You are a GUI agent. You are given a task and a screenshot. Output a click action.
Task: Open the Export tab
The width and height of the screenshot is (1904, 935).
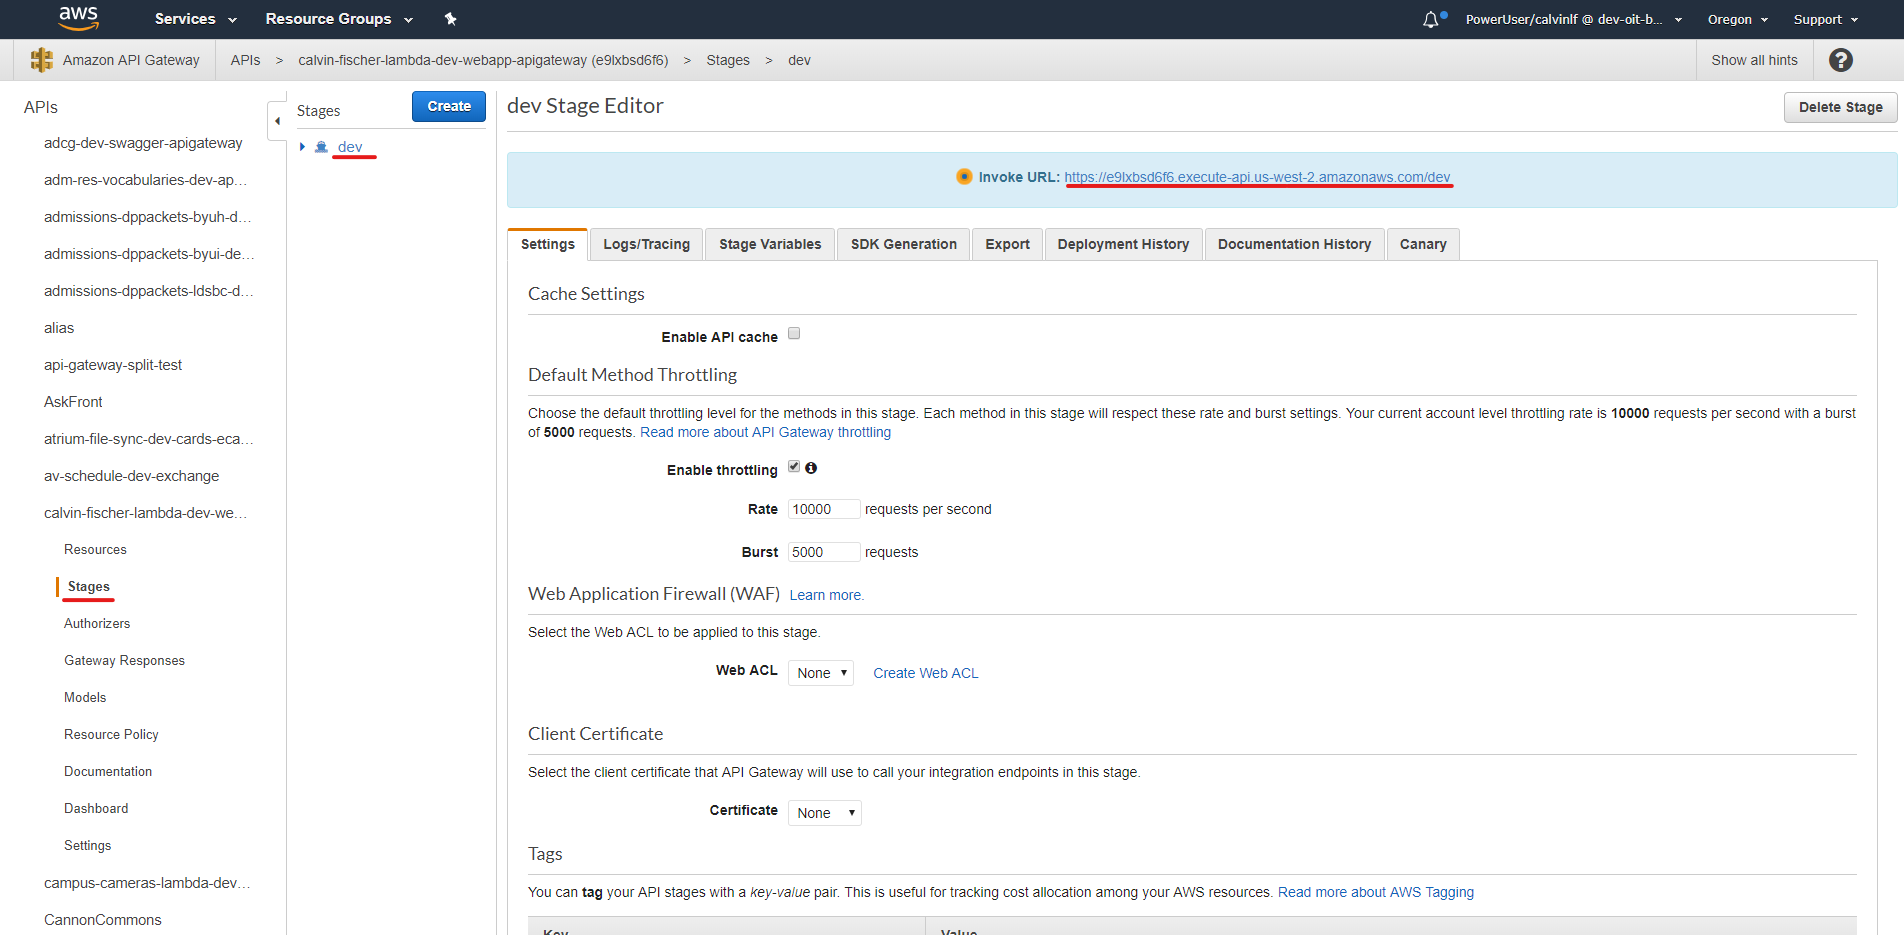tap(1007, 244)
